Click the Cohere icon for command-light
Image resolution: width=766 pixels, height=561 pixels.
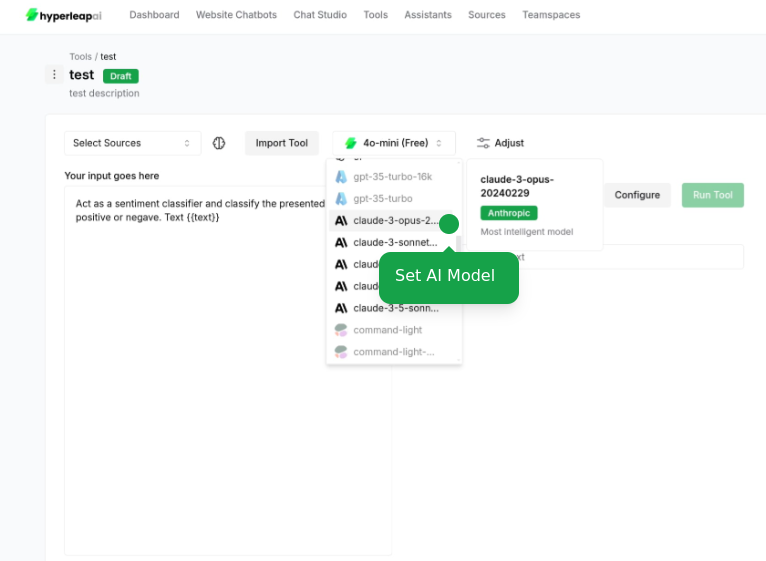341,330
